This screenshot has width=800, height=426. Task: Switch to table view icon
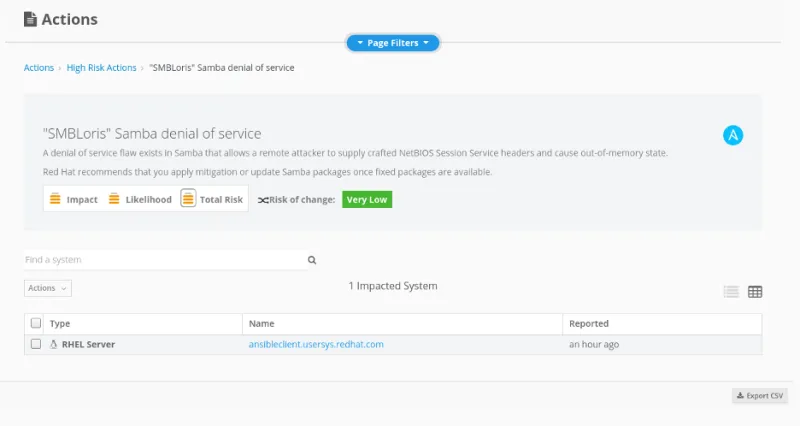click(755, 292)
